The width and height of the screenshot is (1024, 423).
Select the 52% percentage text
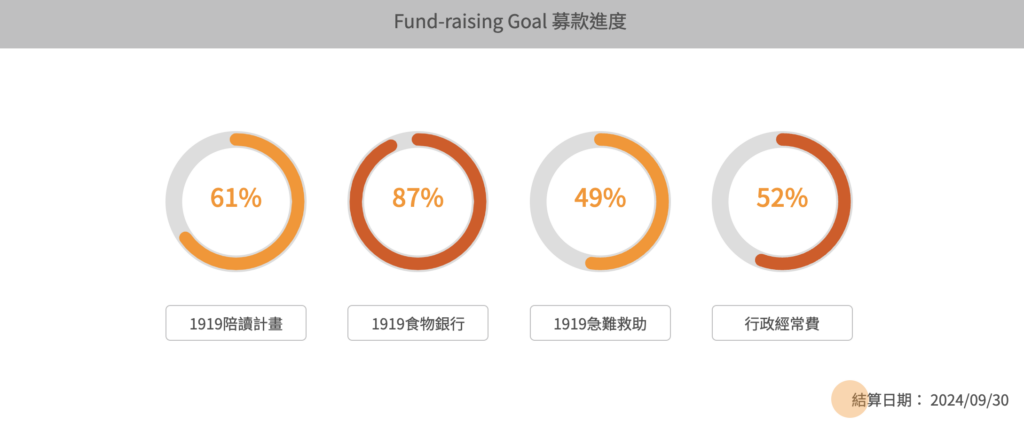pyautogui.click(x=782, y=198)
